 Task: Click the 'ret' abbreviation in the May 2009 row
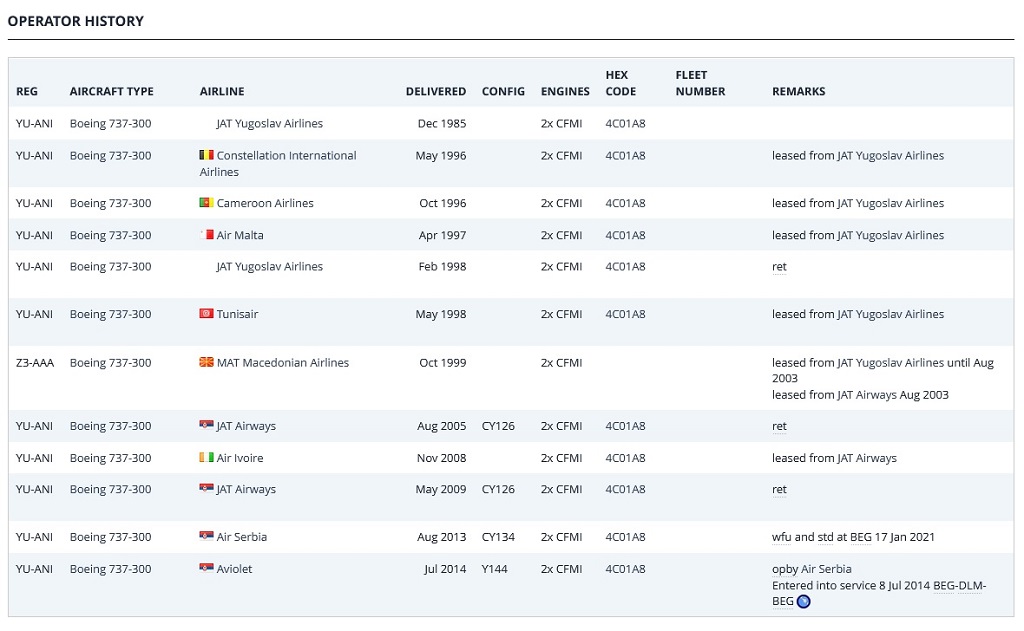point(779,489)
